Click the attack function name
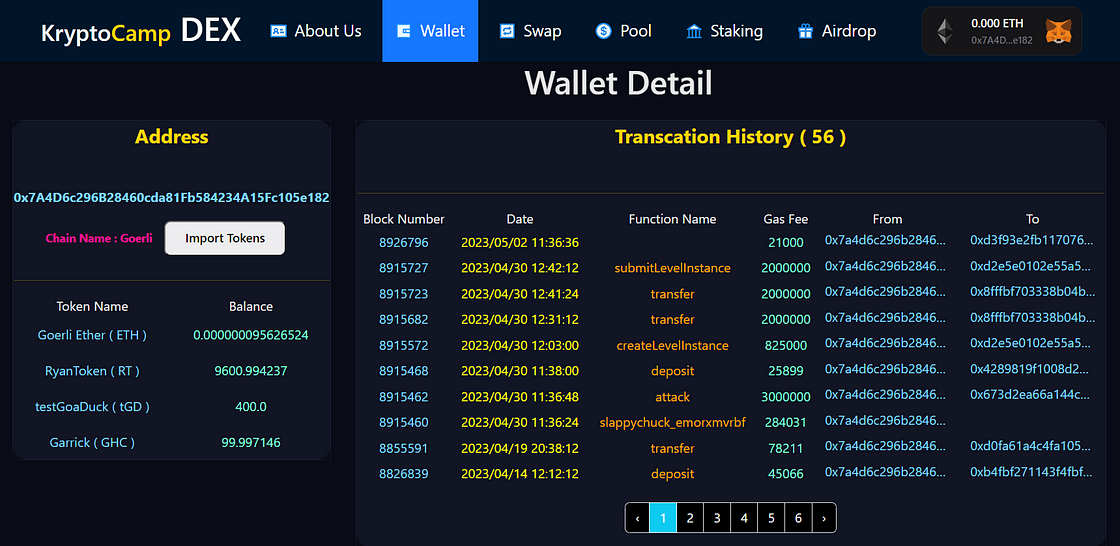Screen dimensions: 1120x546 672,397
